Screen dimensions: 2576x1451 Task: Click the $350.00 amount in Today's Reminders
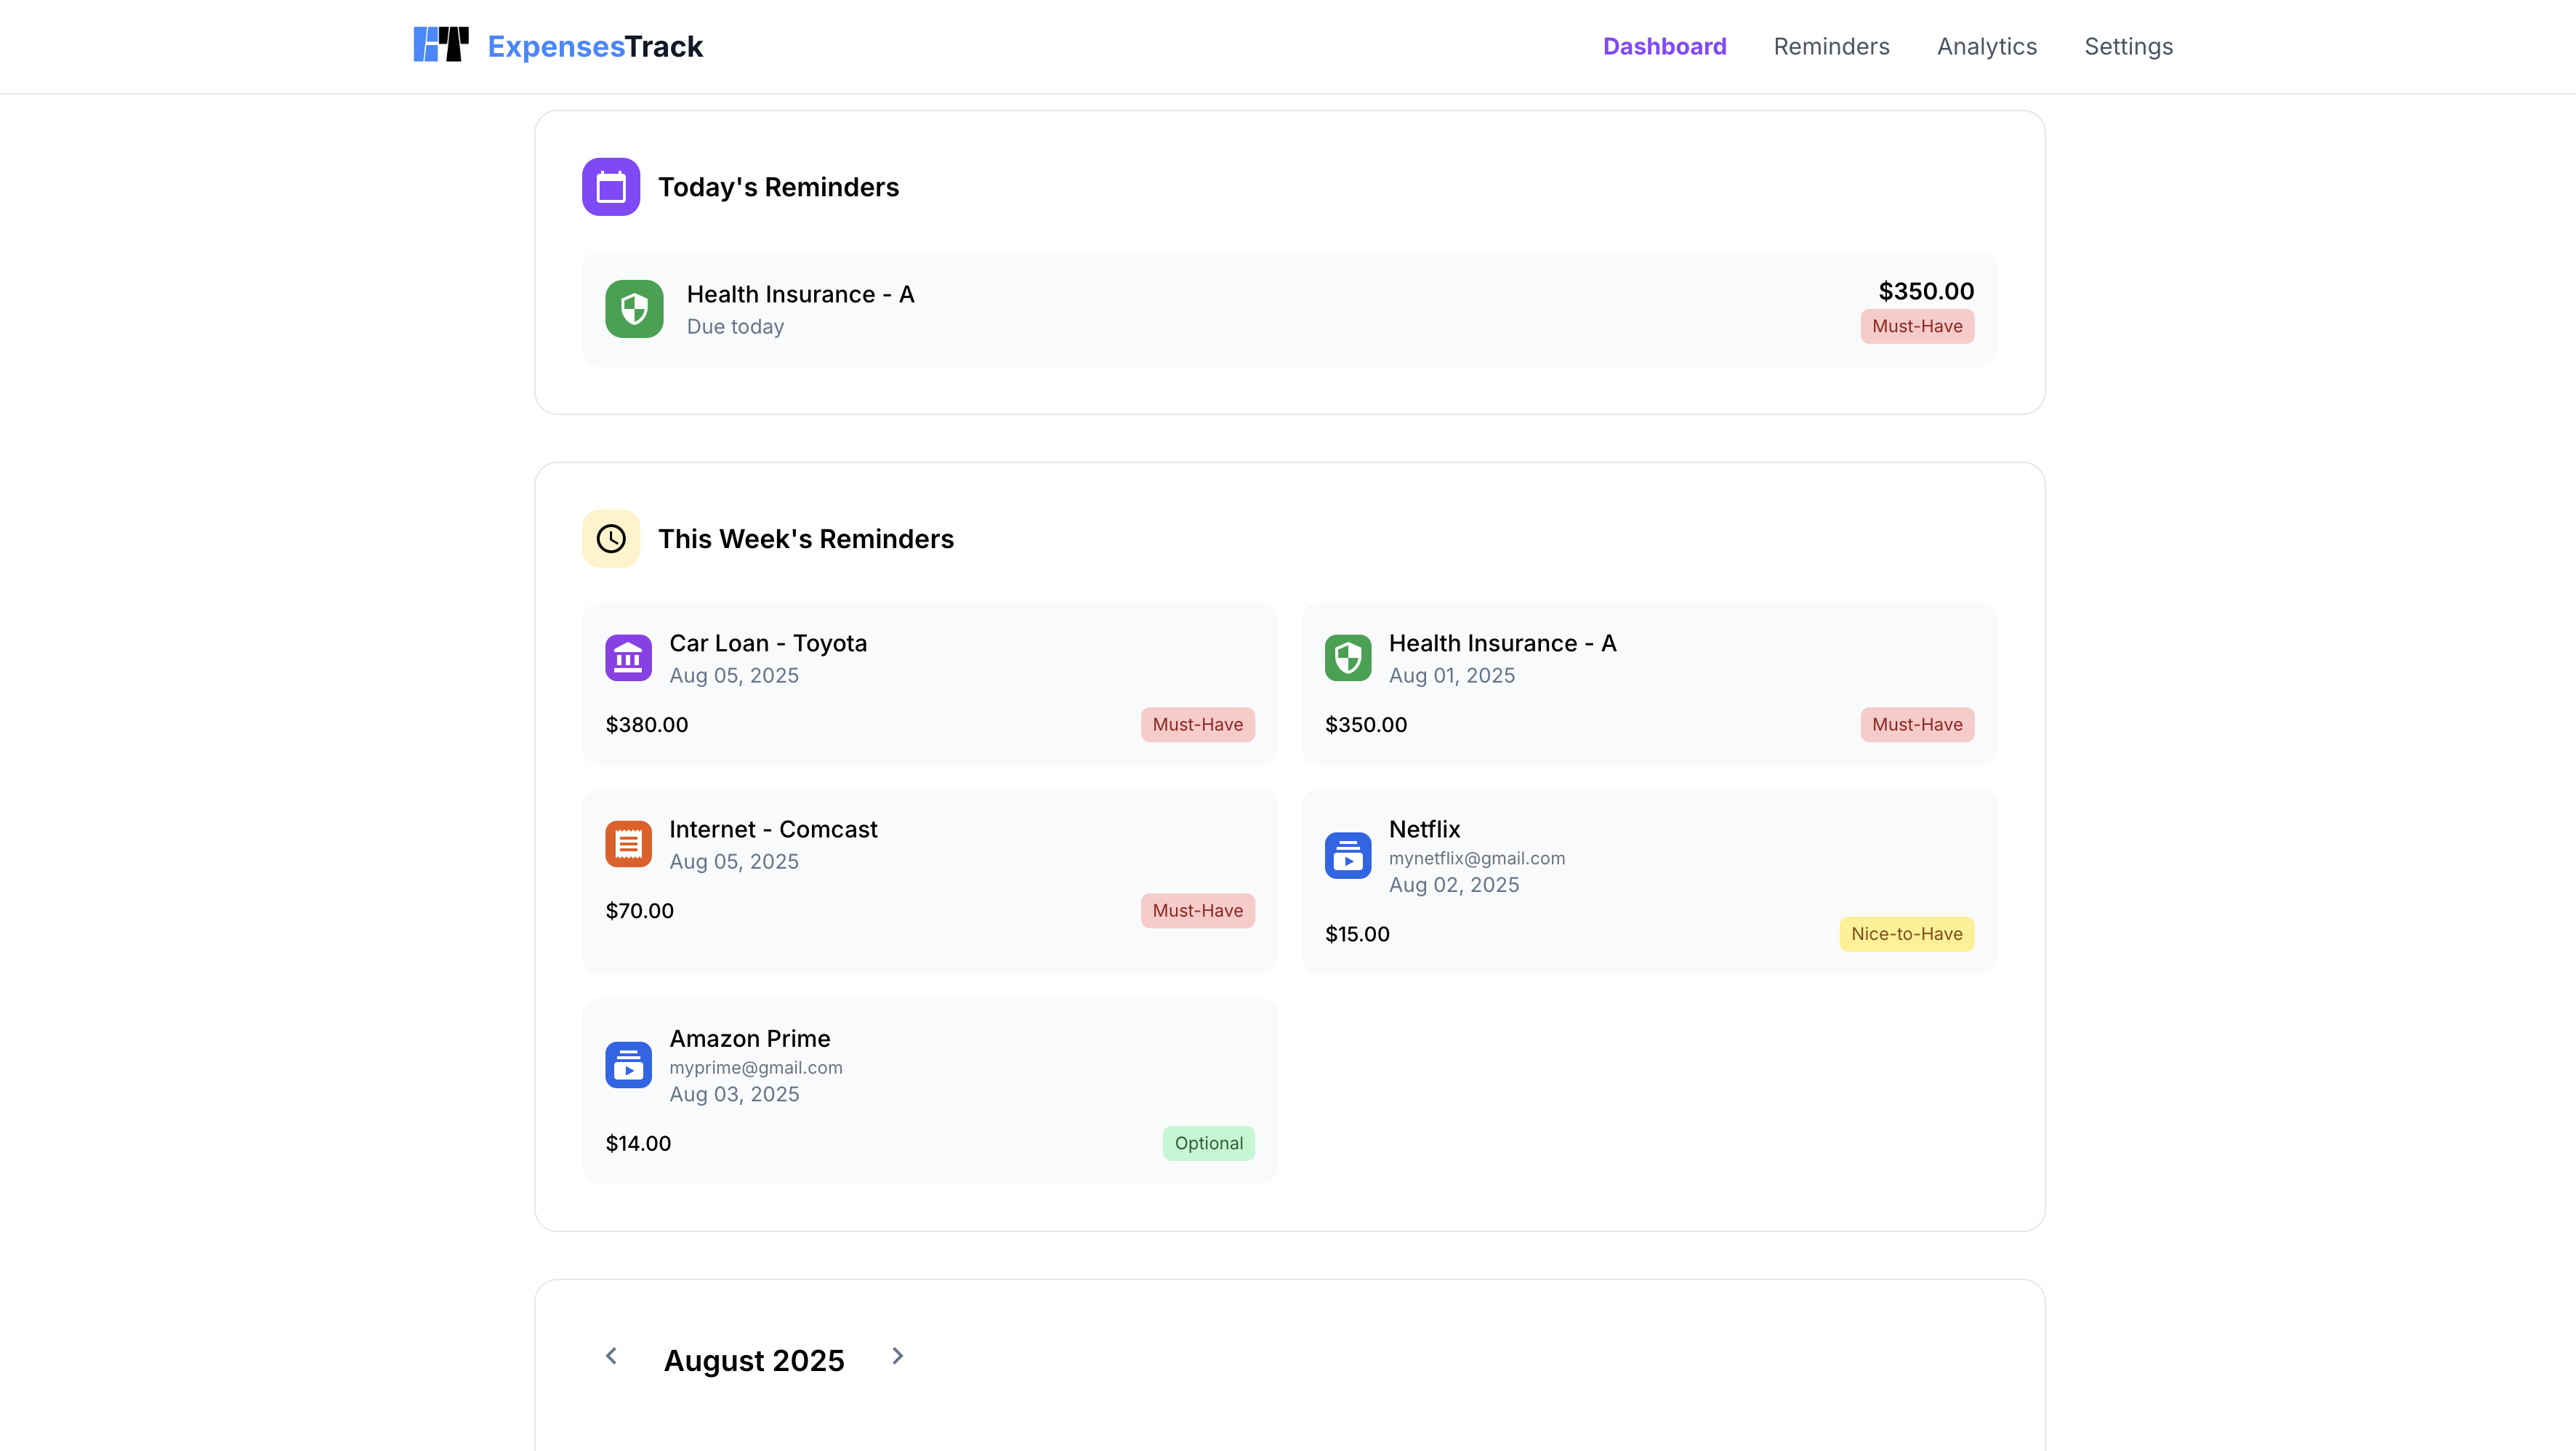click(x=1926, y=291)
